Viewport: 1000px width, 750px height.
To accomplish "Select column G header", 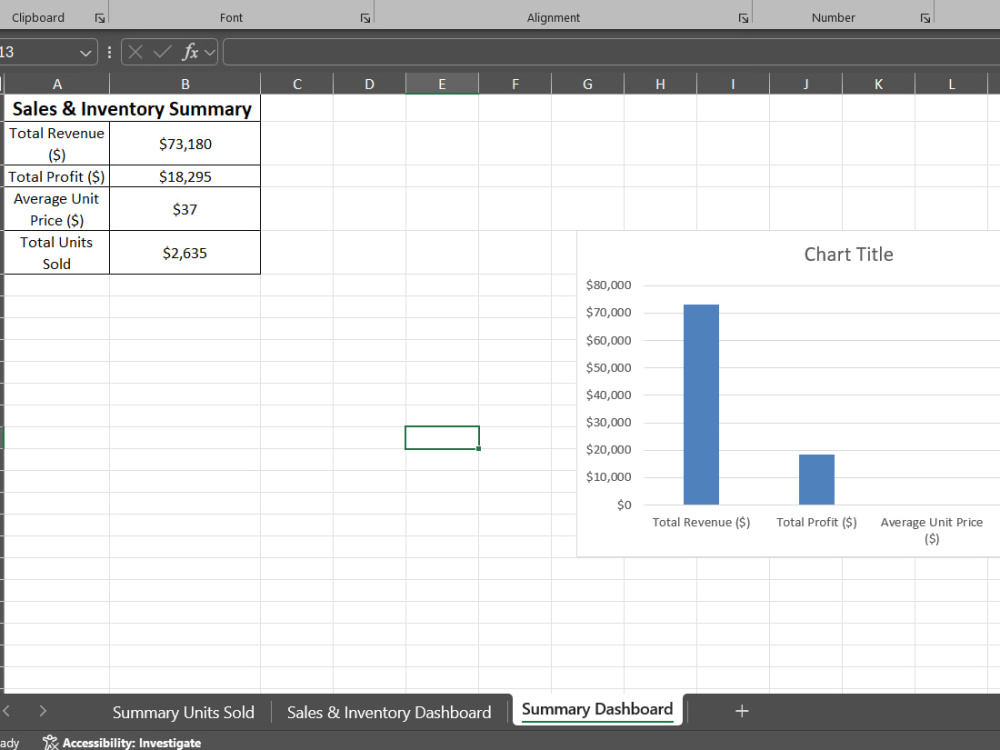I will [x=587, y=84].
